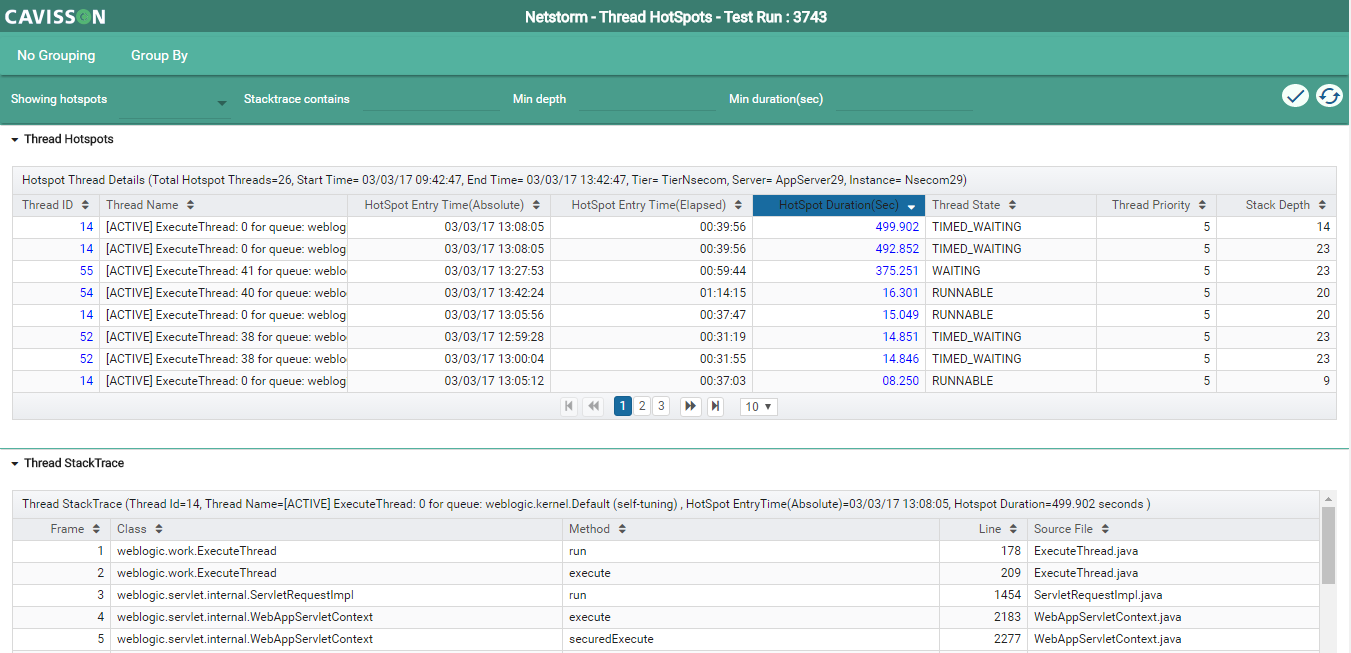The height and width of the screenshot is (653, 1351).
Task: Collapse the Thread Hotspots section
Action: click(15, 140)
